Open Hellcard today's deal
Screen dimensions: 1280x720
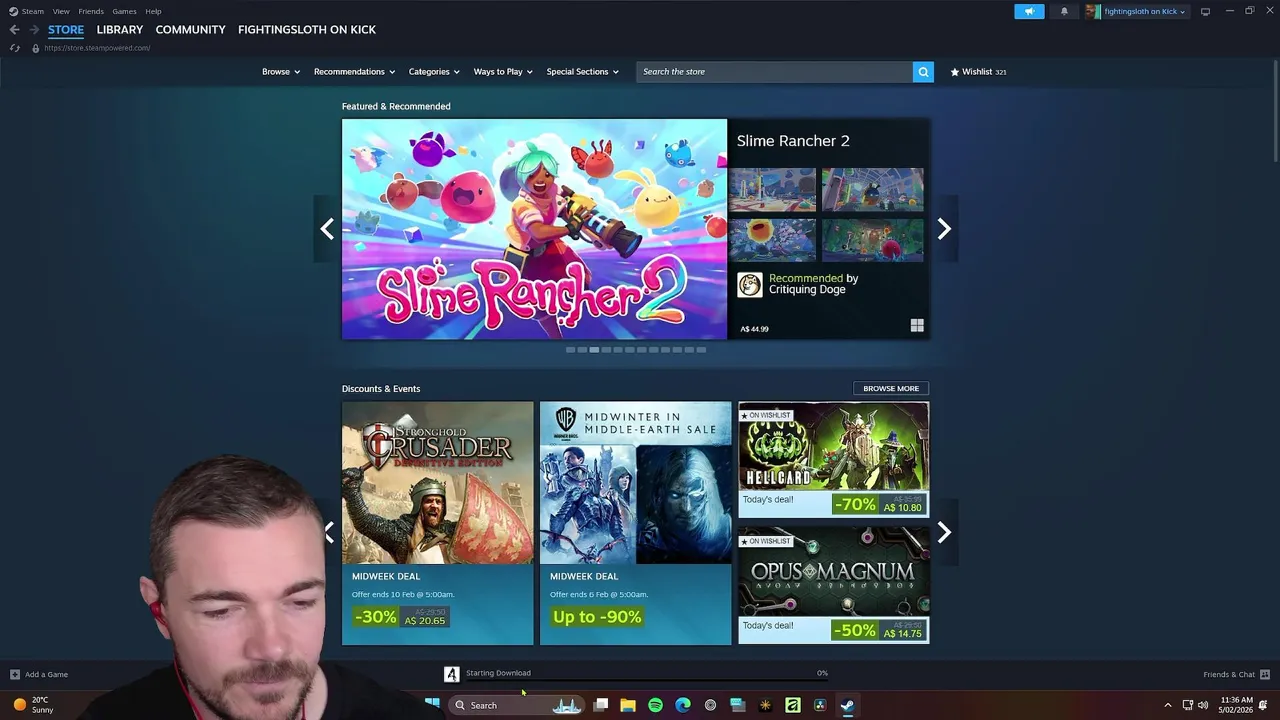pyautogui.click(x=833, y=460)
